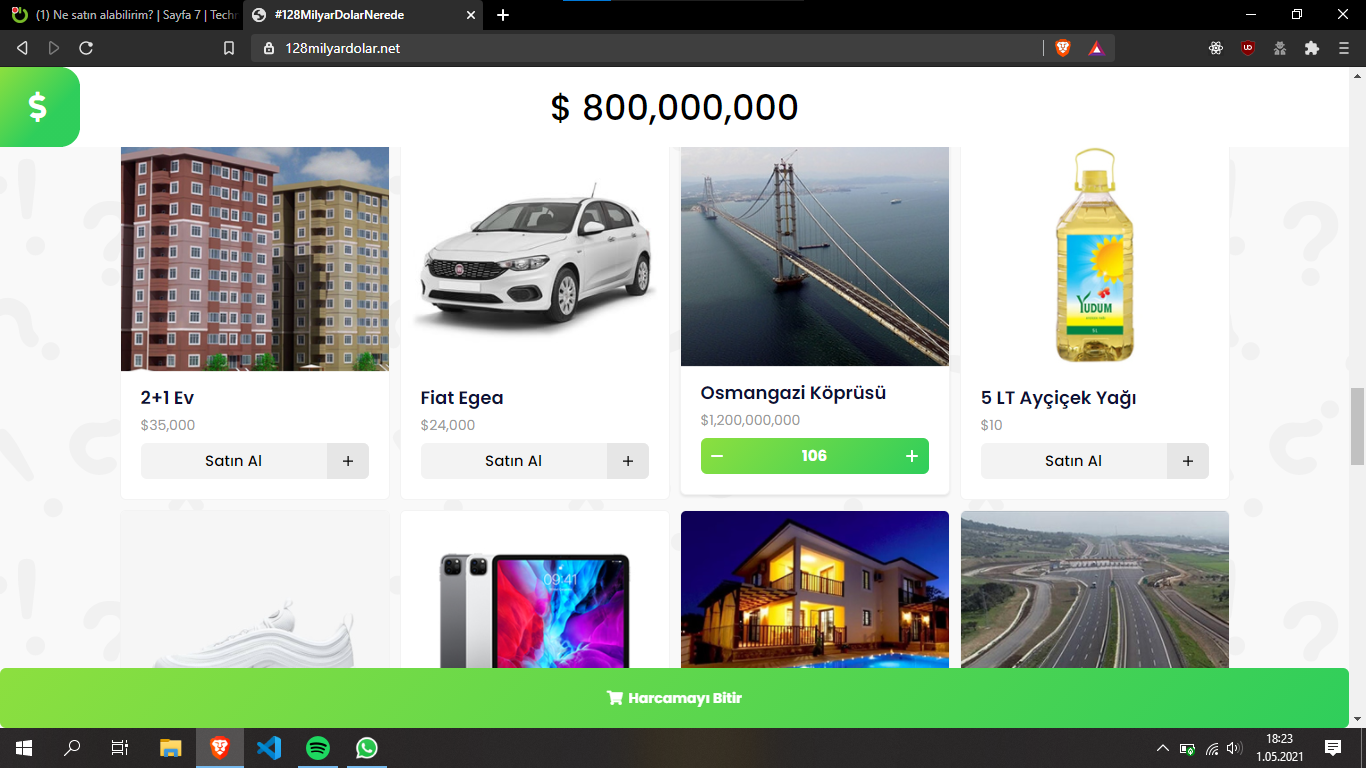
Task: Reload the current page
Action: [86, 48]
